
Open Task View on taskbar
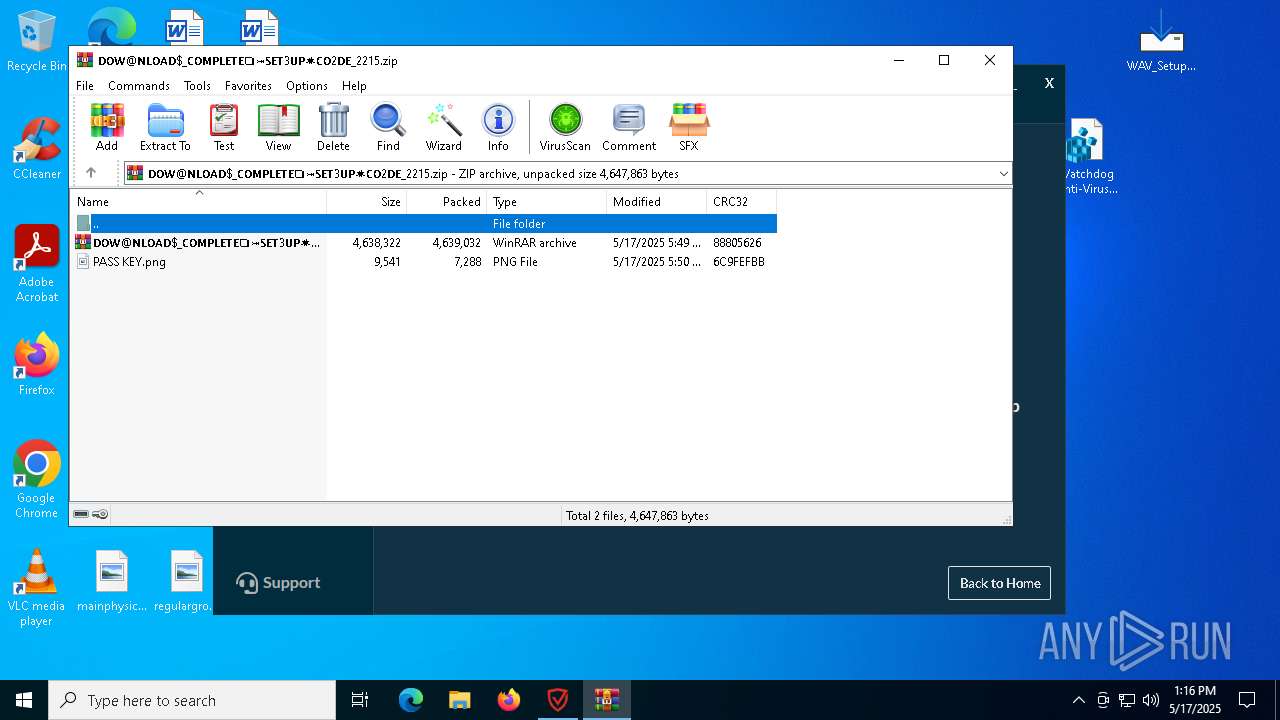360,700
